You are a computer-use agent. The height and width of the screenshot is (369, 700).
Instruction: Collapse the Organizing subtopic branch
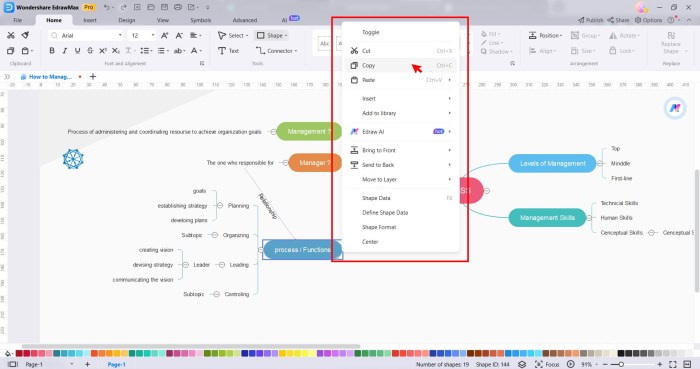click(214, 235)
